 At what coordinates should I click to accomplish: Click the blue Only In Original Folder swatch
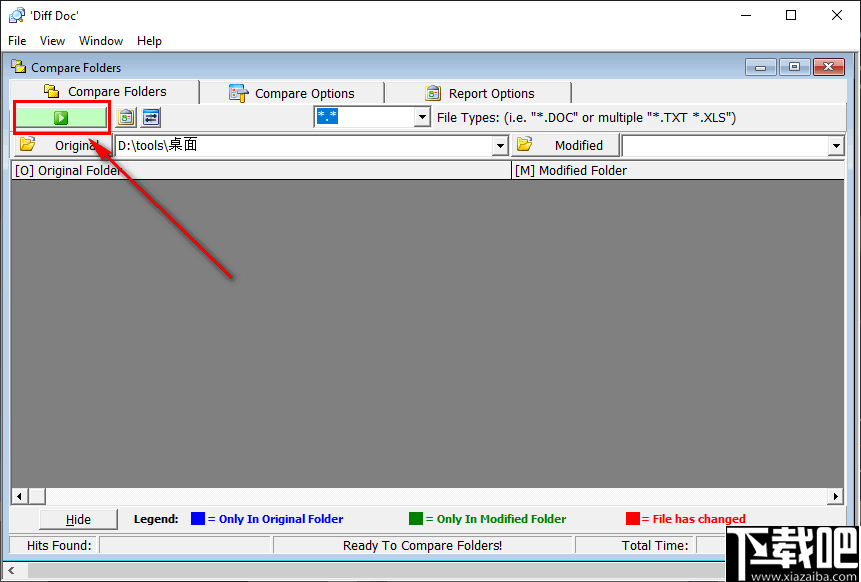[198, 519]
